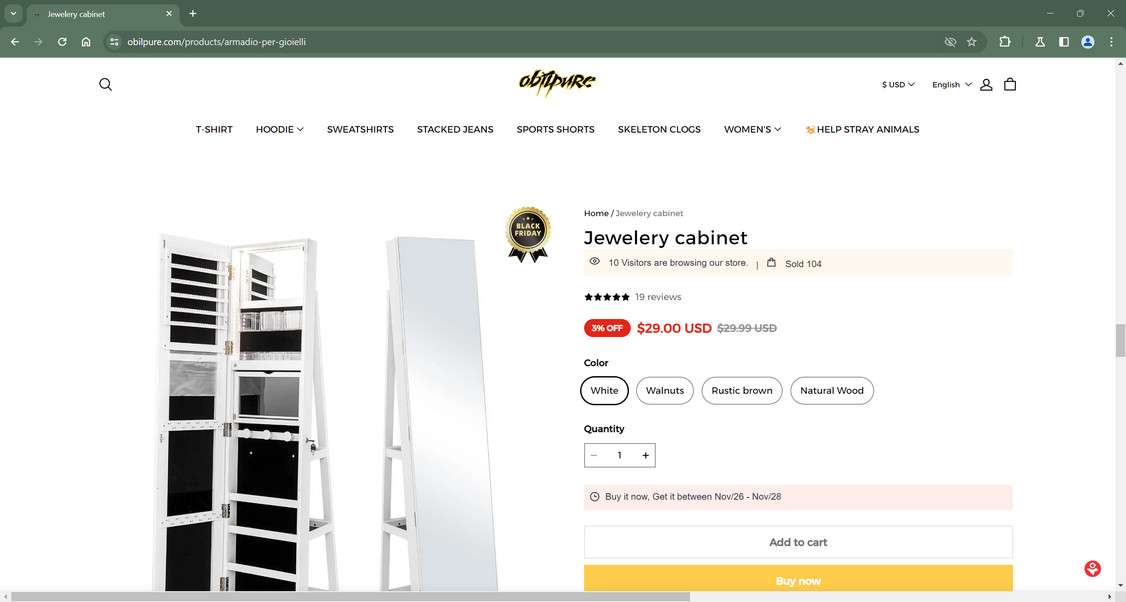Choose the Rustic brown color option
This screenshot has width=1126, height=602.
tap(742, 391)
